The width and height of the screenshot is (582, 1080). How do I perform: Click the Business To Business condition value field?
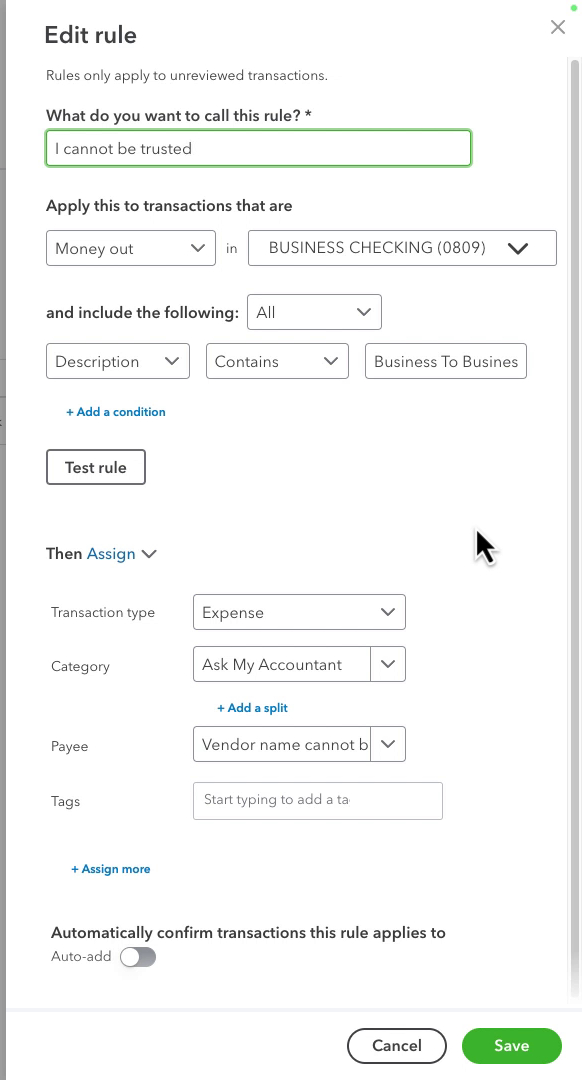tap(446, 361)
